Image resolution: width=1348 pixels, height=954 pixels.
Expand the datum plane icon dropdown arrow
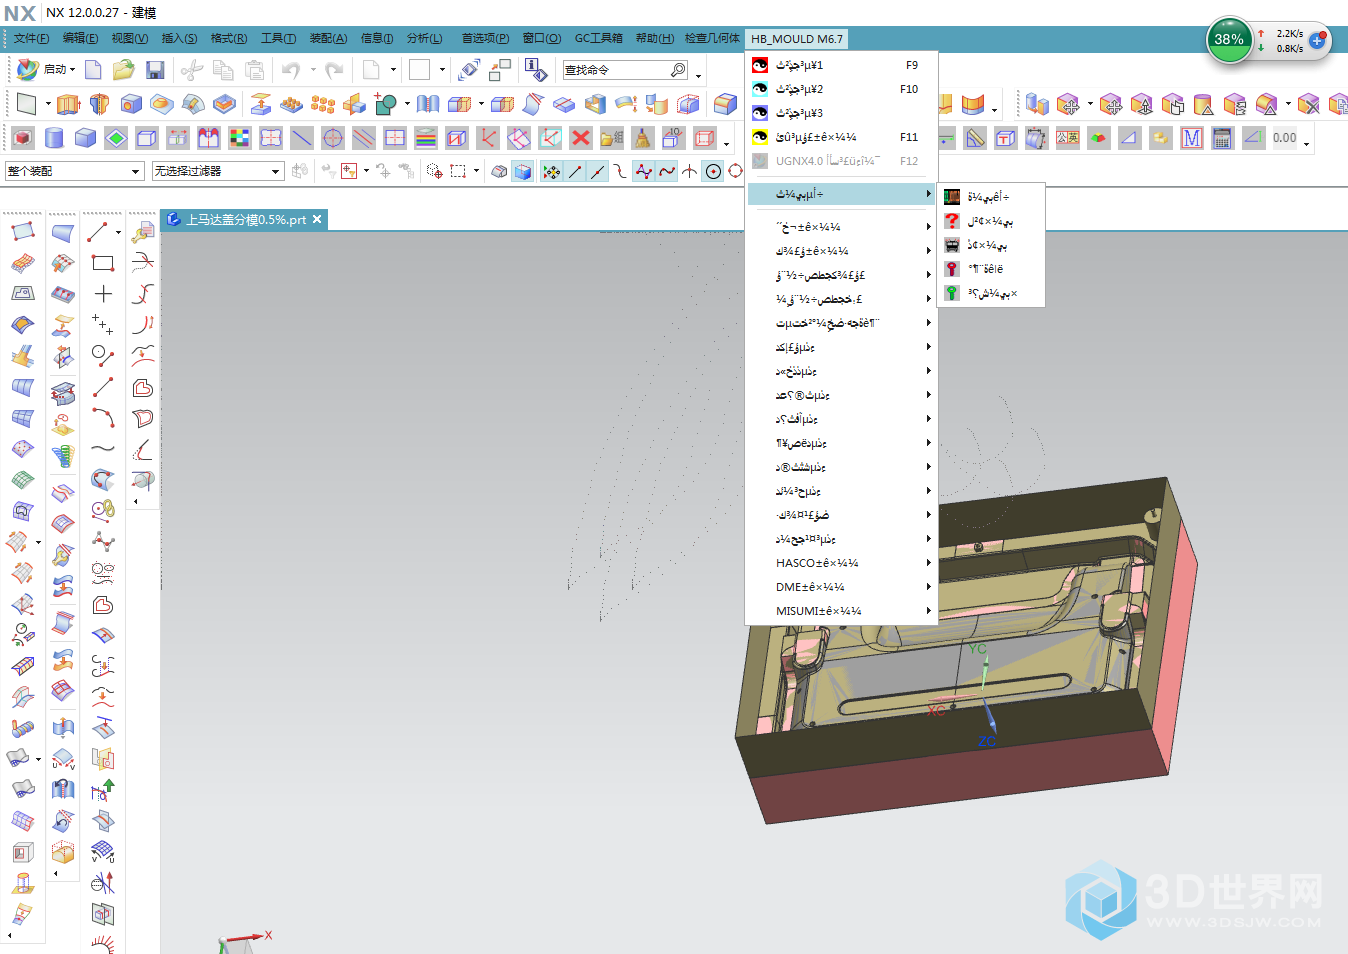(x=47, y=104)
